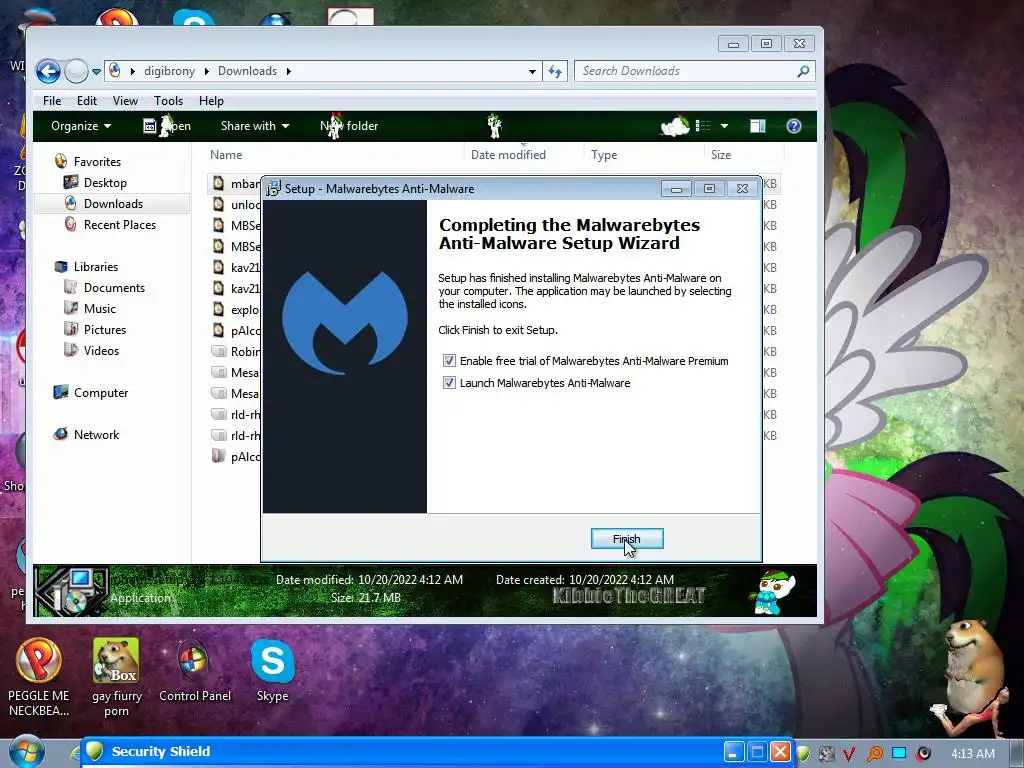
Task: Select the file starting with Robin
Action: point(236,351)
